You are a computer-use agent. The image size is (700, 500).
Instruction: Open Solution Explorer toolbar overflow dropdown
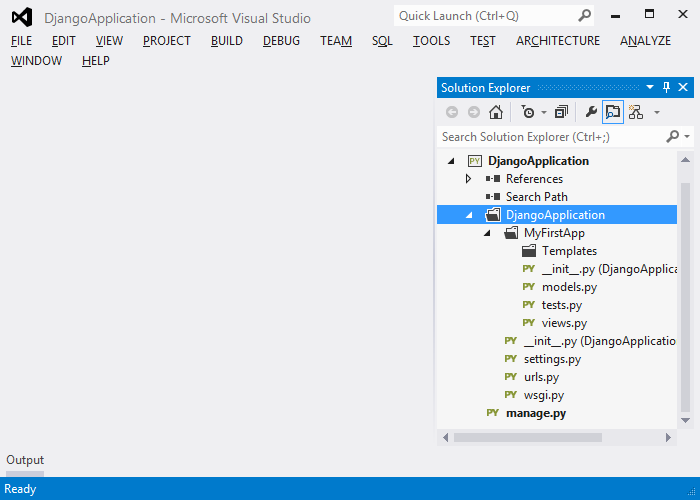click(x=656, y=112)
